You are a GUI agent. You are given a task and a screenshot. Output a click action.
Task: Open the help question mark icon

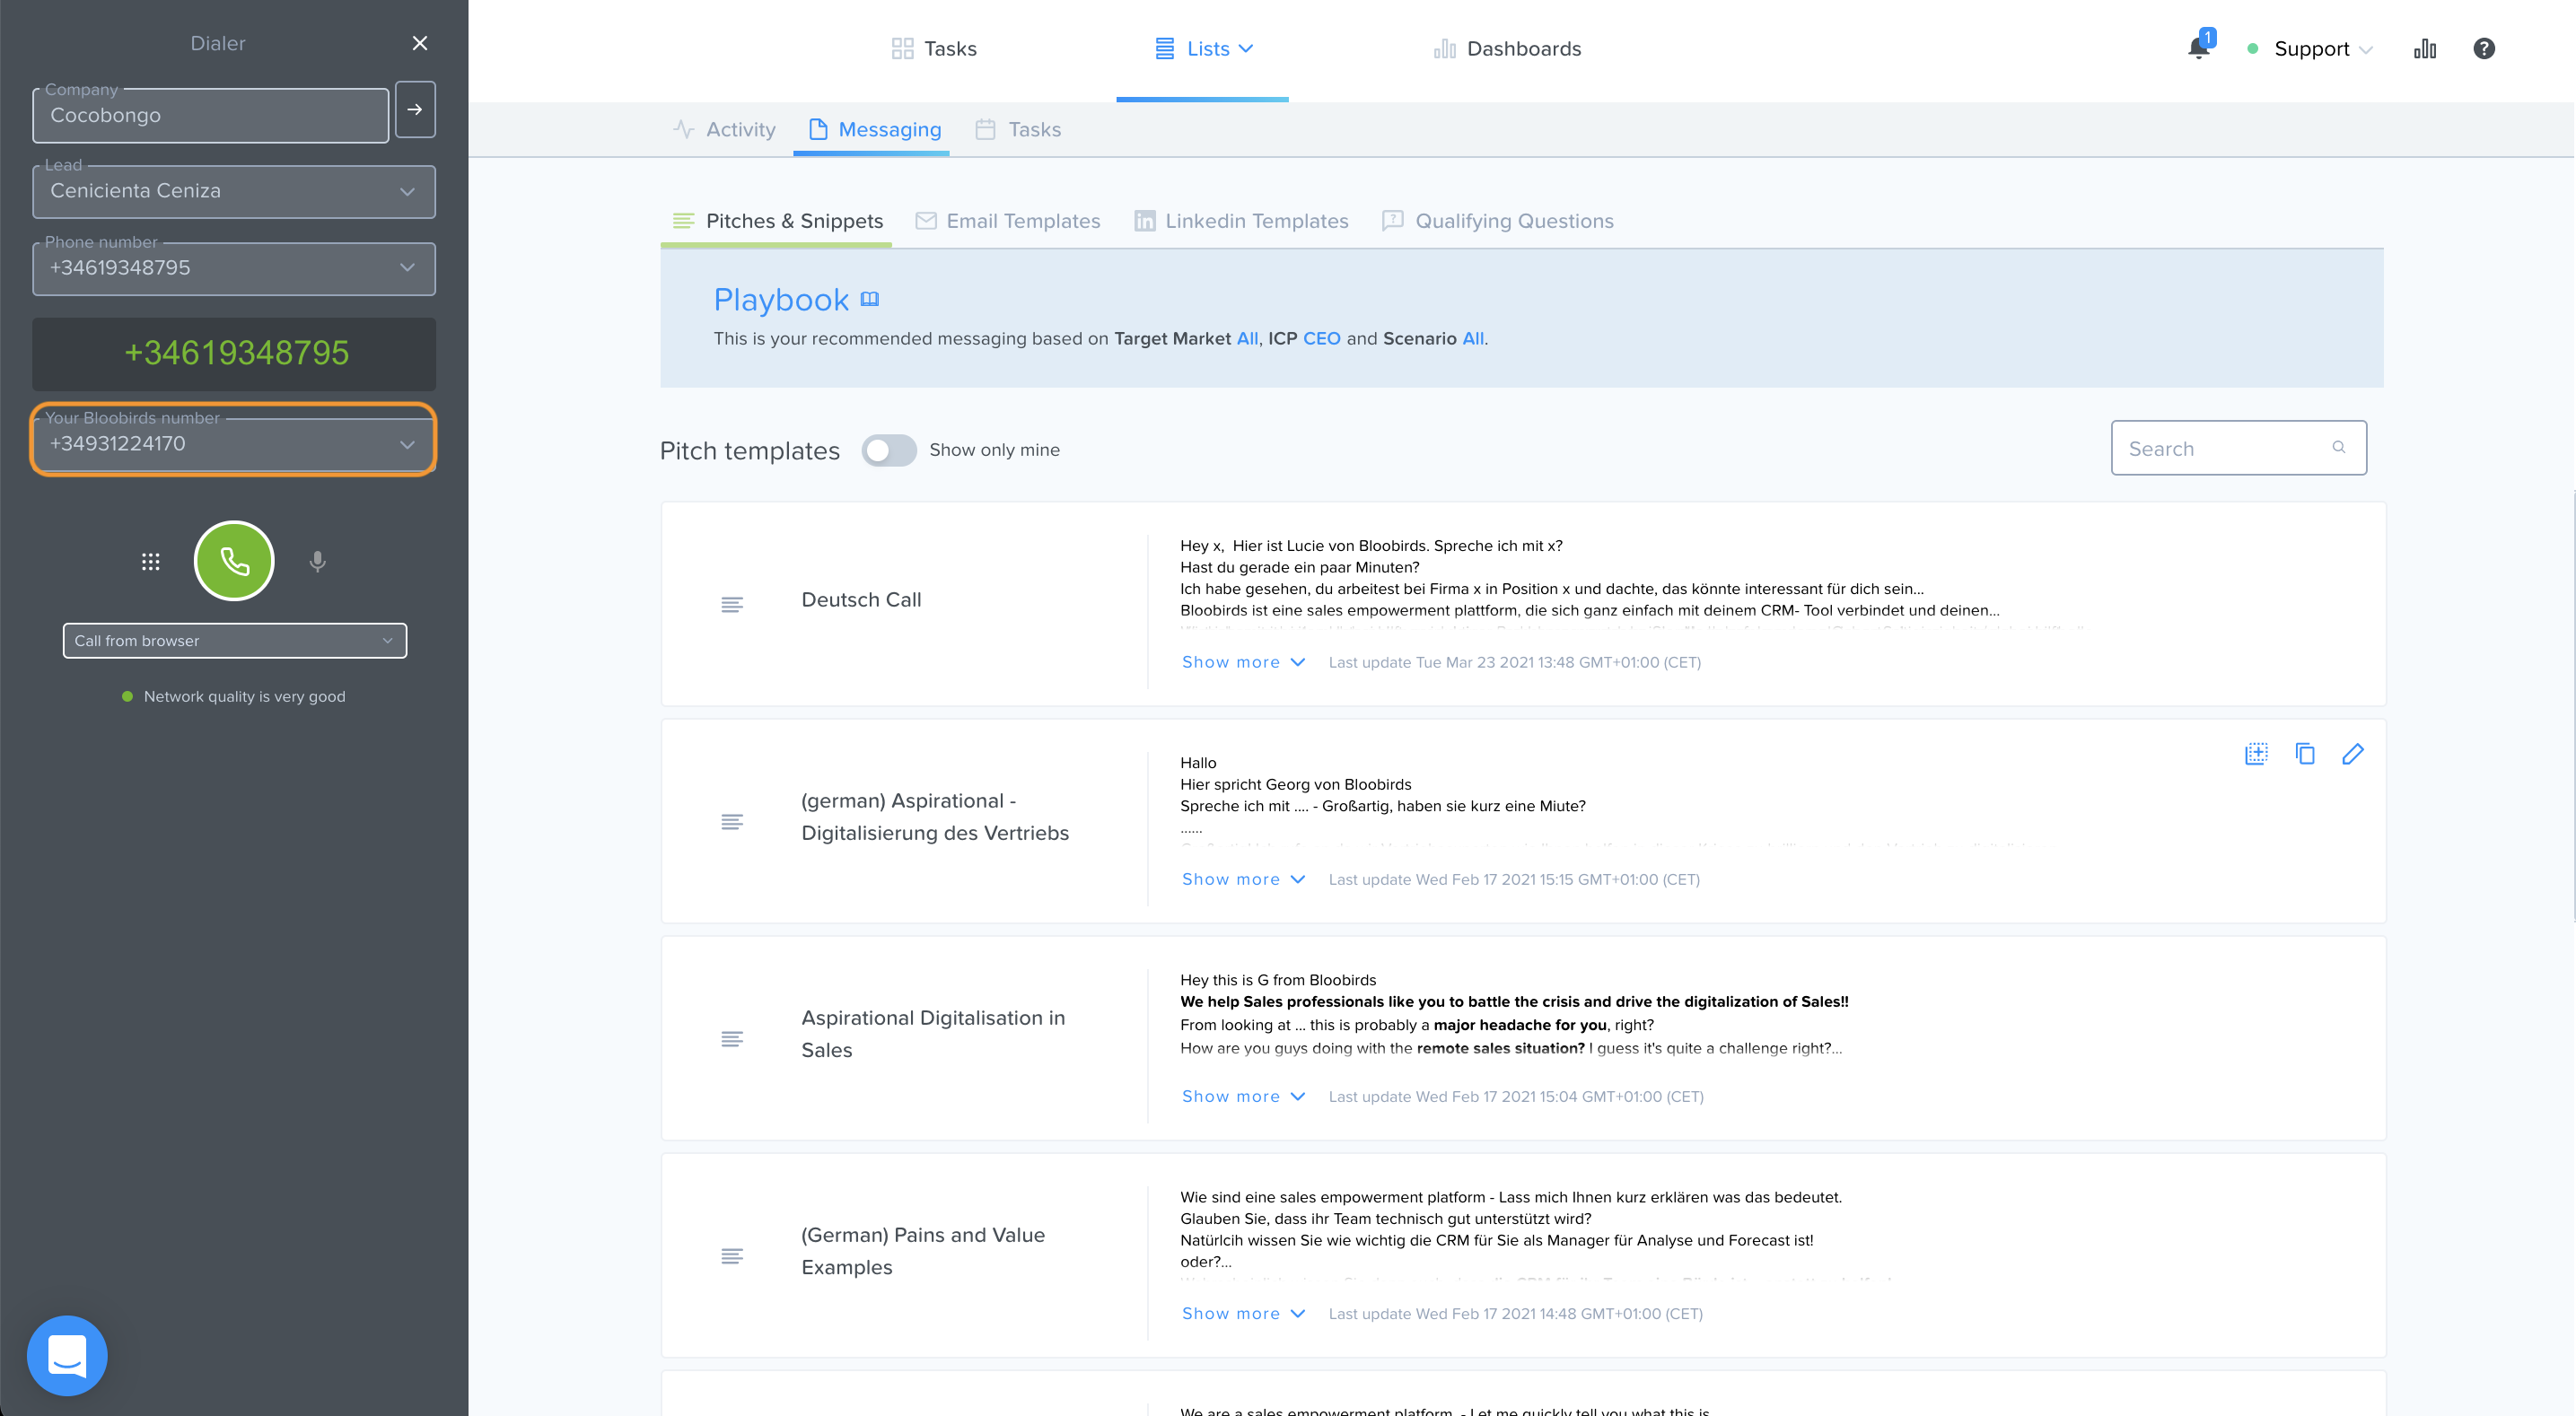click(x=2484, y=49)
